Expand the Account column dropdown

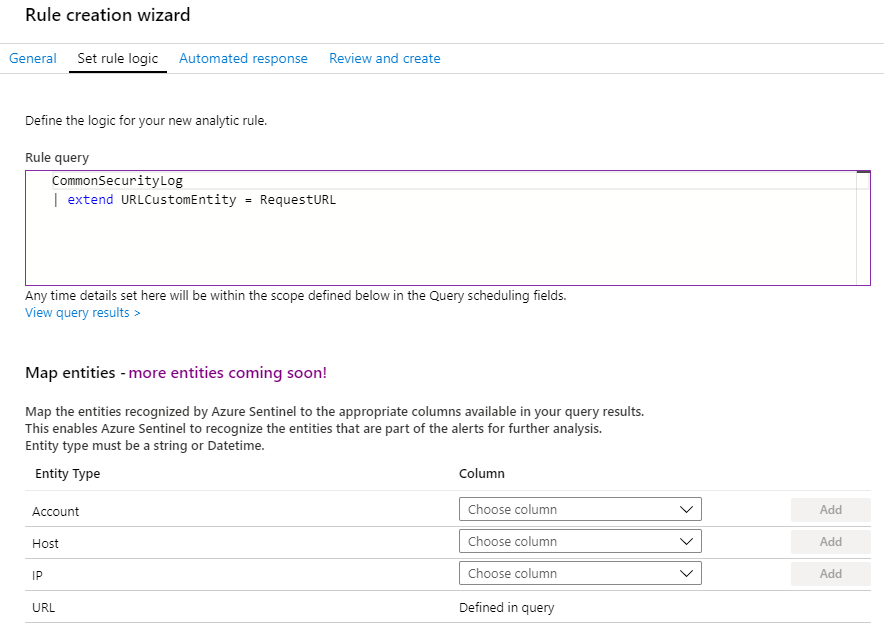point(580,510)
